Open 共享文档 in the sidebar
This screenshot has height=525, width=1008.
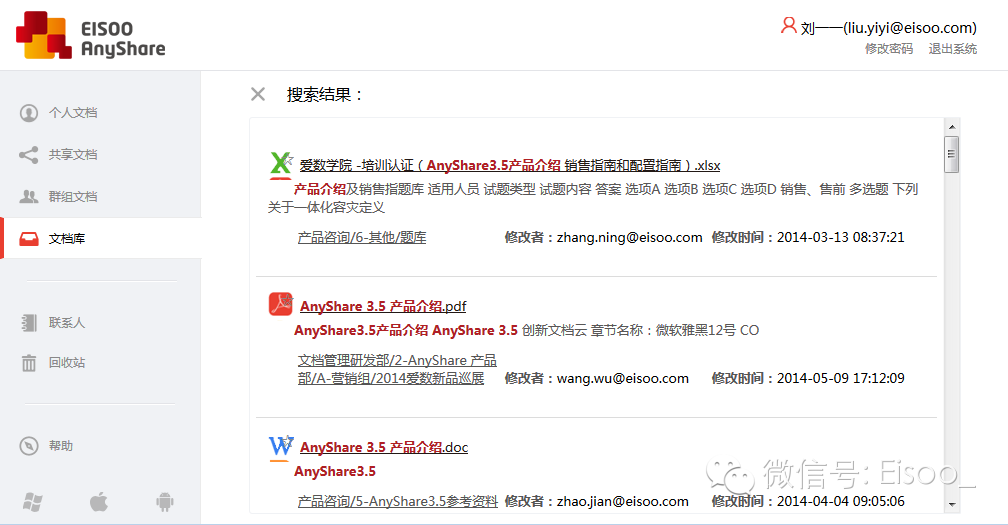[x=73, y=154]
